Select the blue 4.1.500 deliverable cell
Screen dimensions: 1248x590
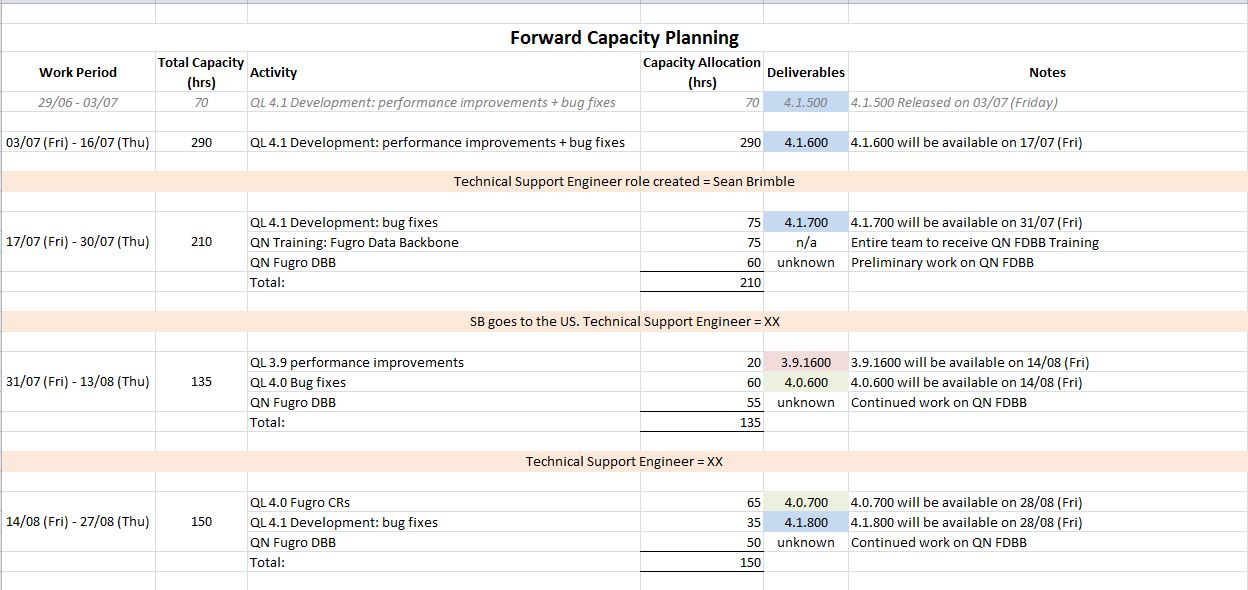pos(805,102)
